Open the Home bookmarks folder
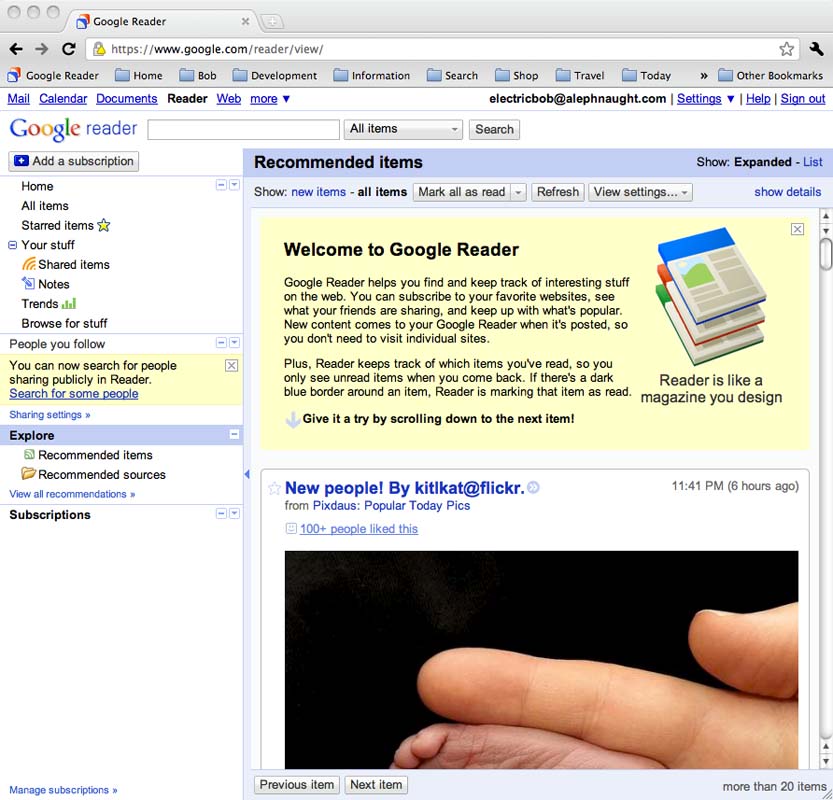The height and width of the screenshot is (800, 833). tap(139, 75)
